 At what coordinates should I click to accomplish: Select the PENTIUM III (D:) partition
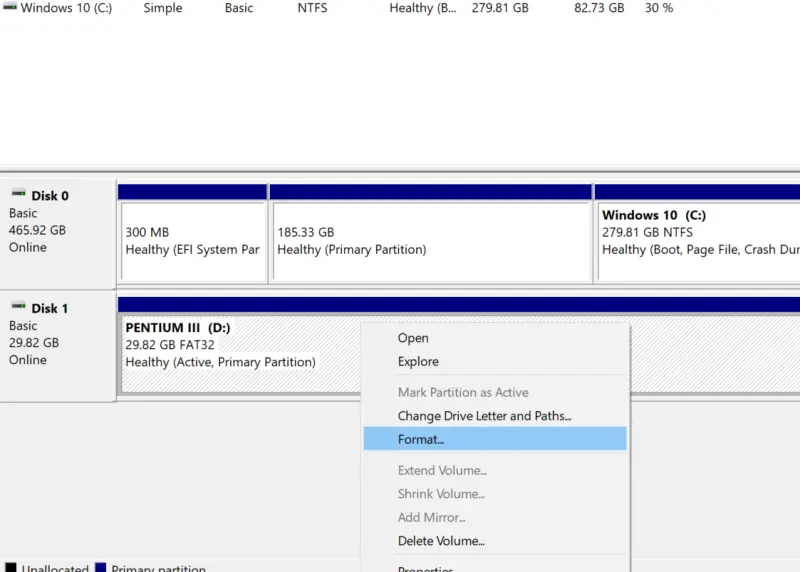coord(240,345)
